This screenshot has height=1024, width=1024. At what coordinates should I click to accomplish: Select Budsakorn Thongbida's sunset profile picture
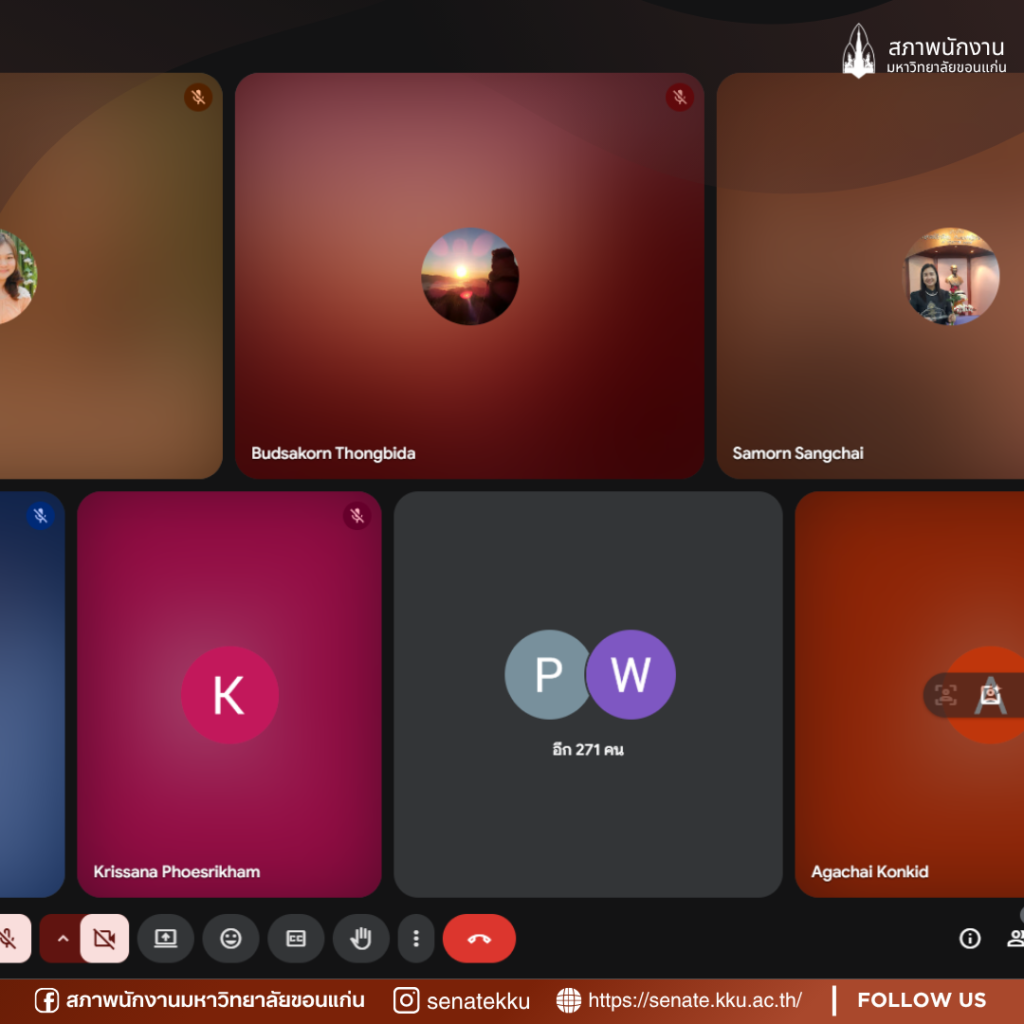(x=470, y=276)
